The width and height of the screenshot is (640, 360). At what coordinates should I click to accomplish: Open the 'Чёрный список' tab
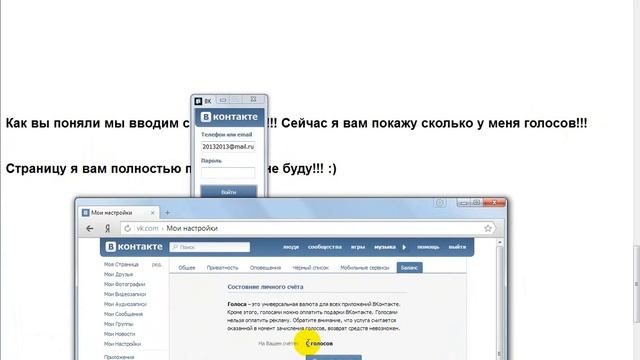tap(311, 268)
